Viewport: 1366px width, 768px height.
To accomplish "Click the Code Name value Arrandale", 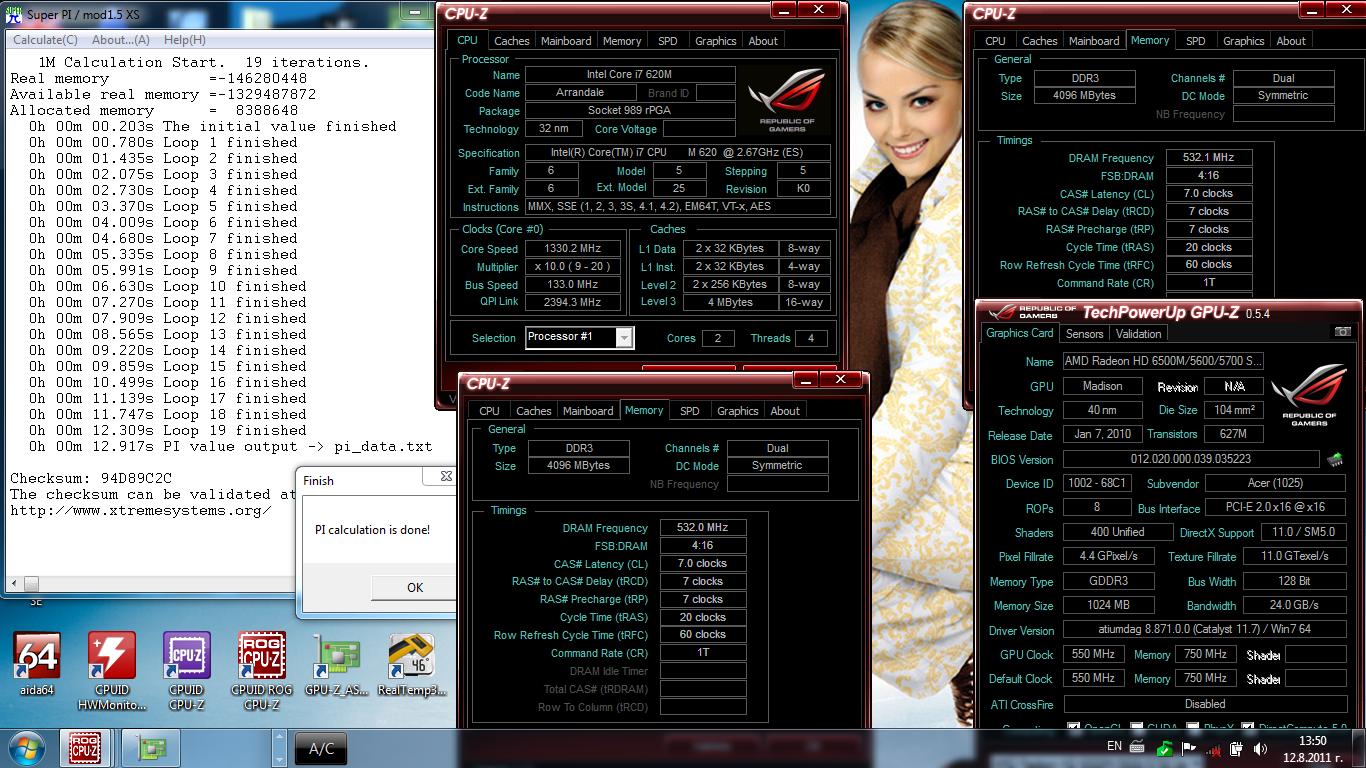I will [x=580, y=93].
